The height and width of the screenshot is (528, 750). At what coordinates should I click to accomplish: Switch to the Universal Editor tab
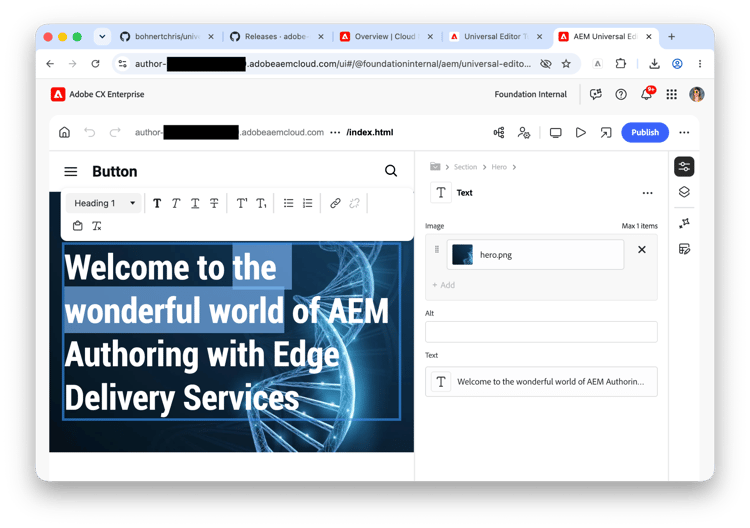[496, 36]
